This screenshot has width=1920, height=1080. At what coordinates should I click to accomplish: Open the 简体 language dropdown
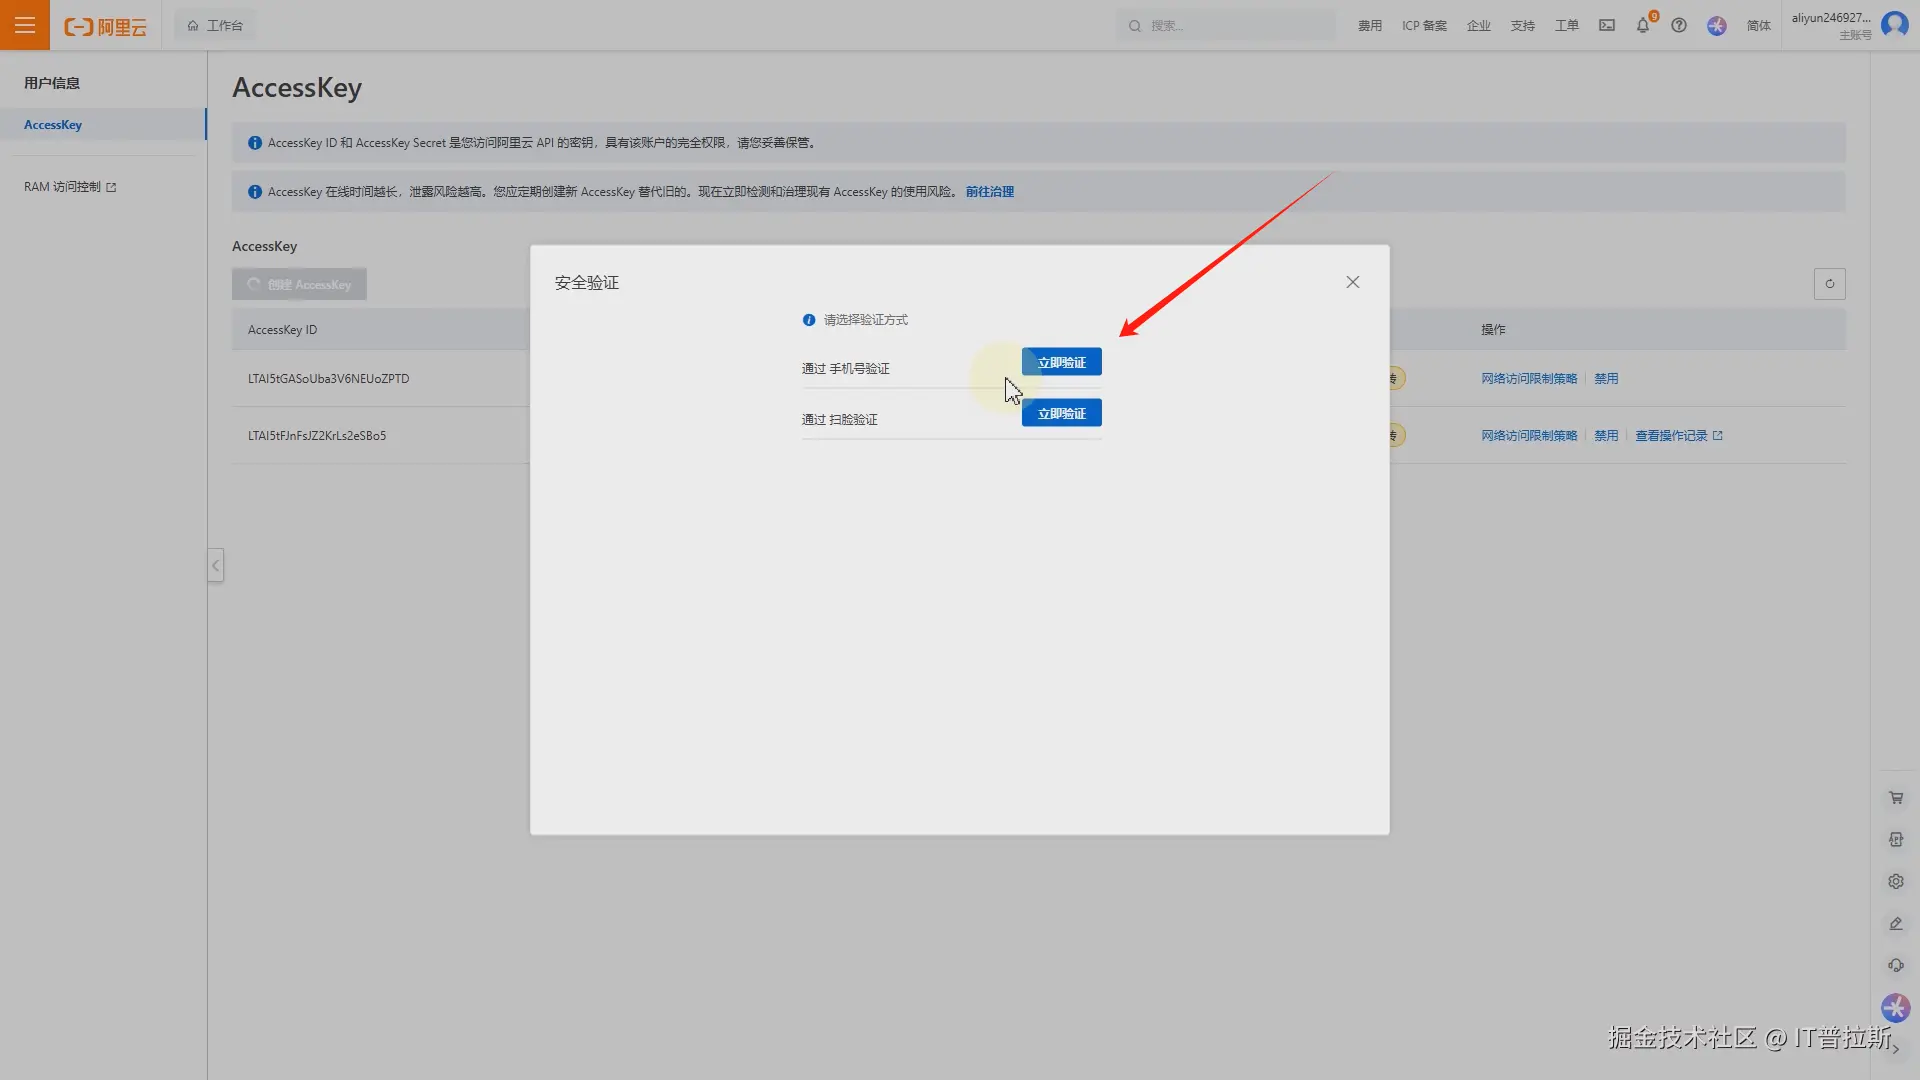coord(1758,26)
